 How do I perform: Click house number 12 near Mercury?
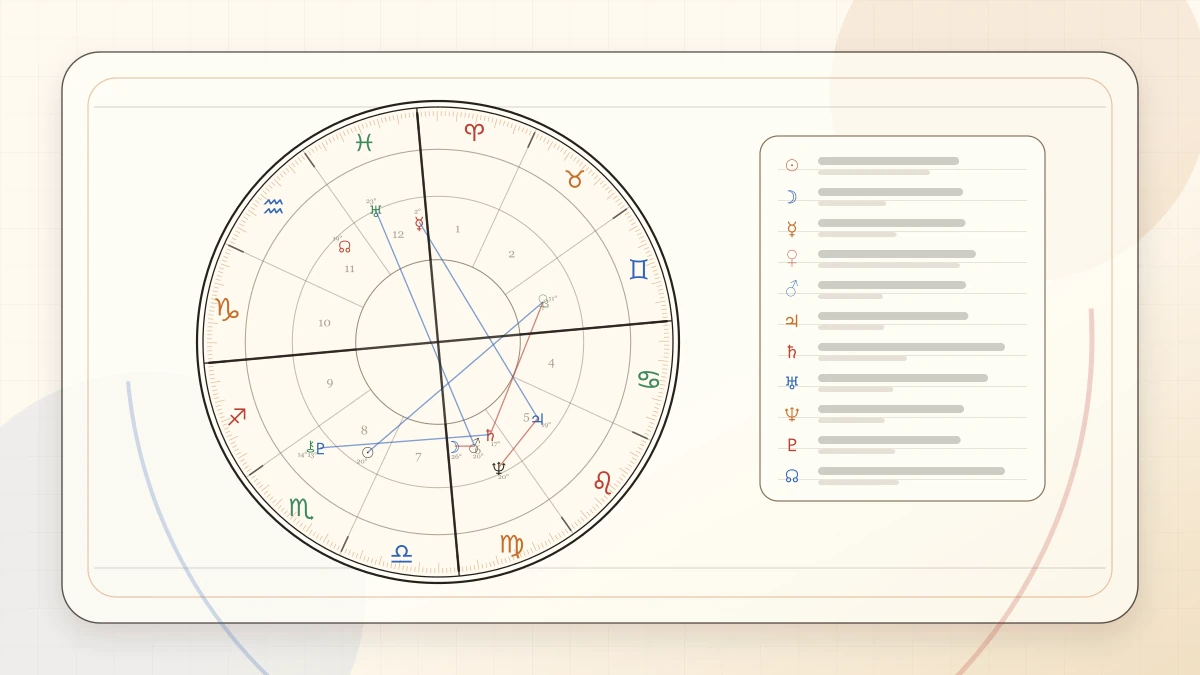coord(398,235)
